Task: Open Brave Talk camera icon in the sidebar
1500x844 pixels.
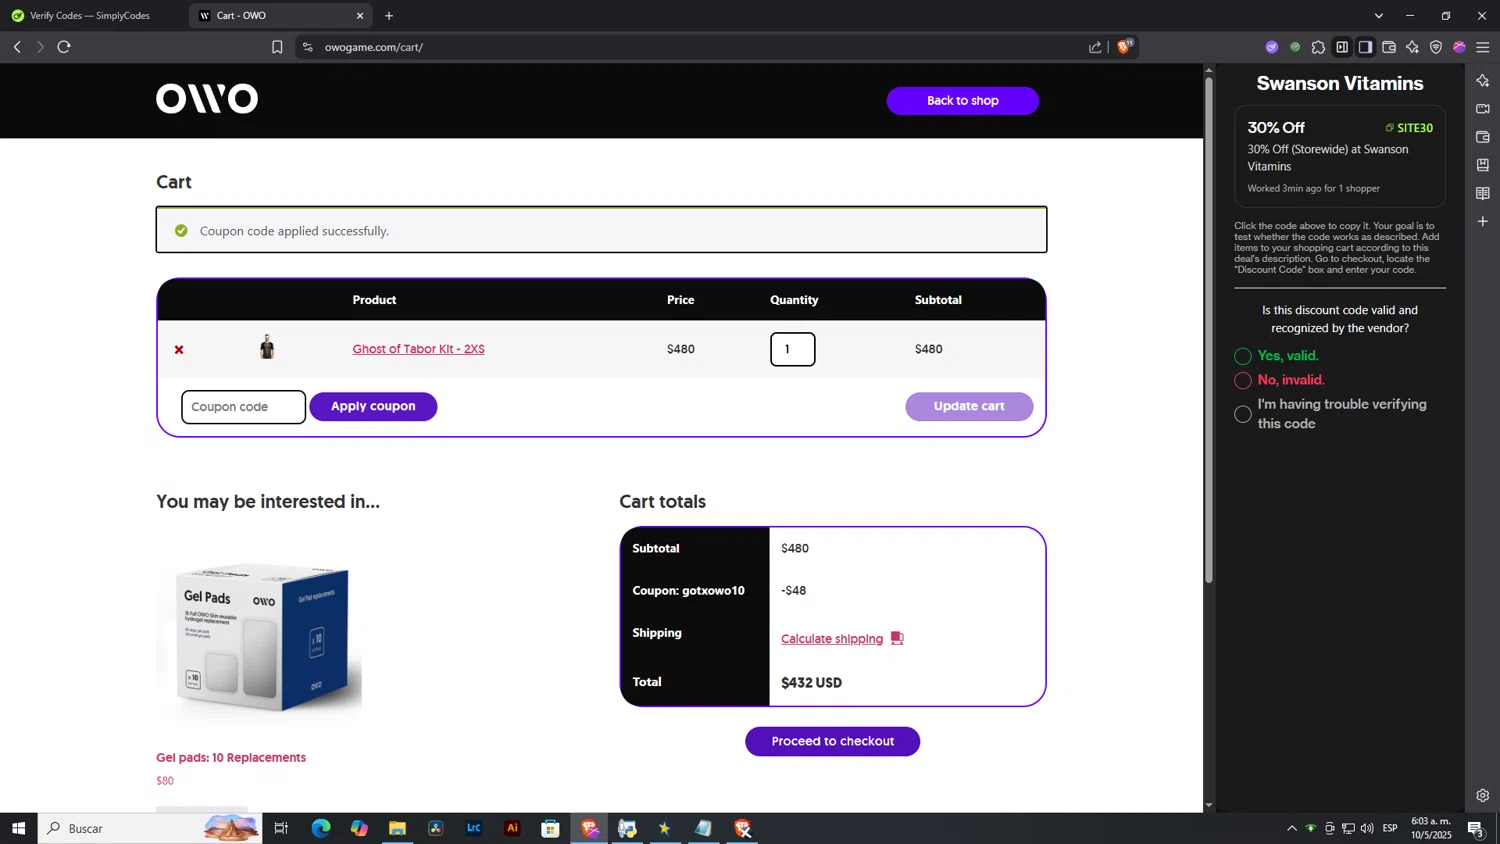Action: point(1483,108)
